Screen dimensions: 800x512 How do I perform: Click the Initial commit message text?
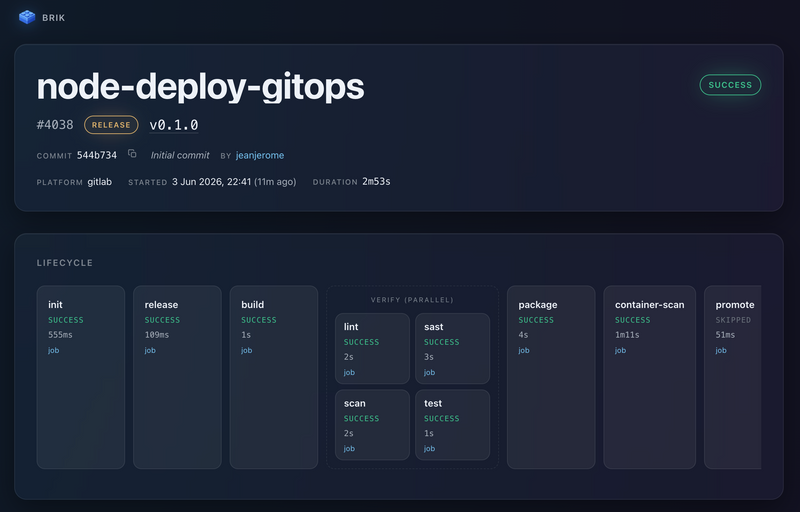pyautogui.click(x=180, y=155)
